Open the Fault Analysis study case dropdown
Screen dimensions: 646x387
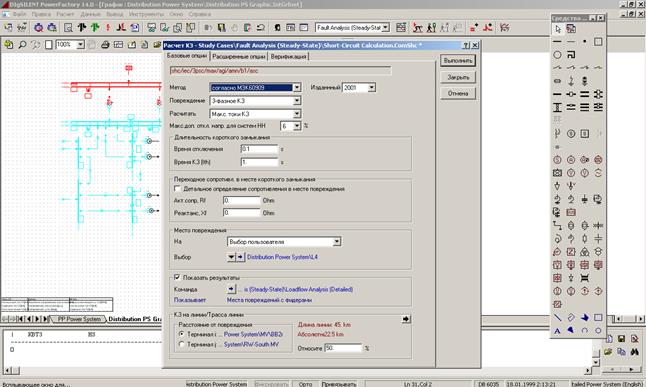[385, 28]
